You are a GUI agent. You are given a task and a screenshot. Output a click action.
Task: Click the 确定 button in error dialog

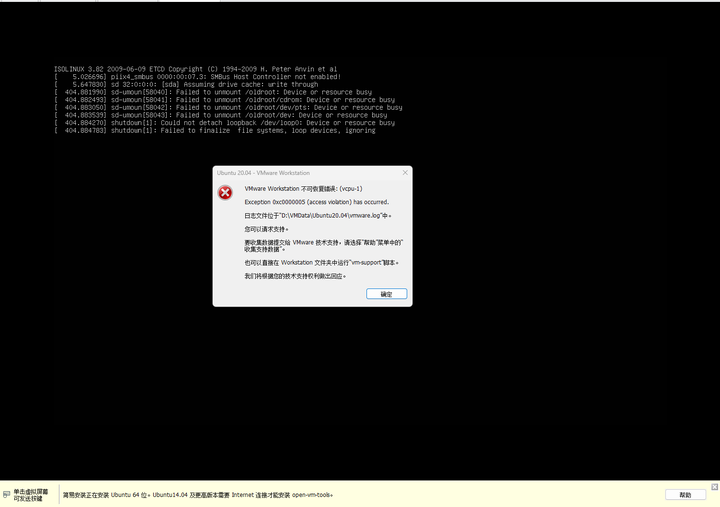click(x=386, y=294)
